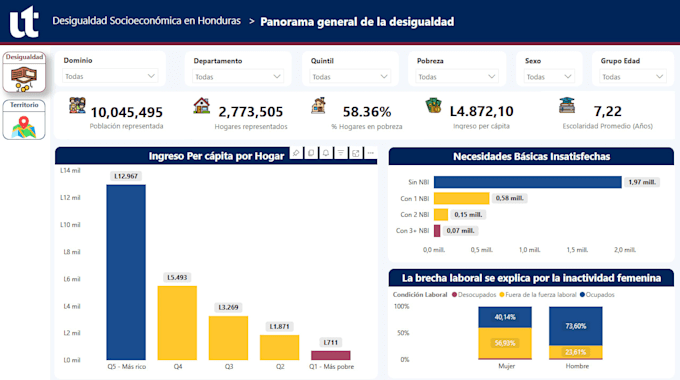Viewport: 680px width, 380px height.
Task: Click Desigualdad Socioeconómica en Honduras breadcrumb
Action: [x=147, y=21]
